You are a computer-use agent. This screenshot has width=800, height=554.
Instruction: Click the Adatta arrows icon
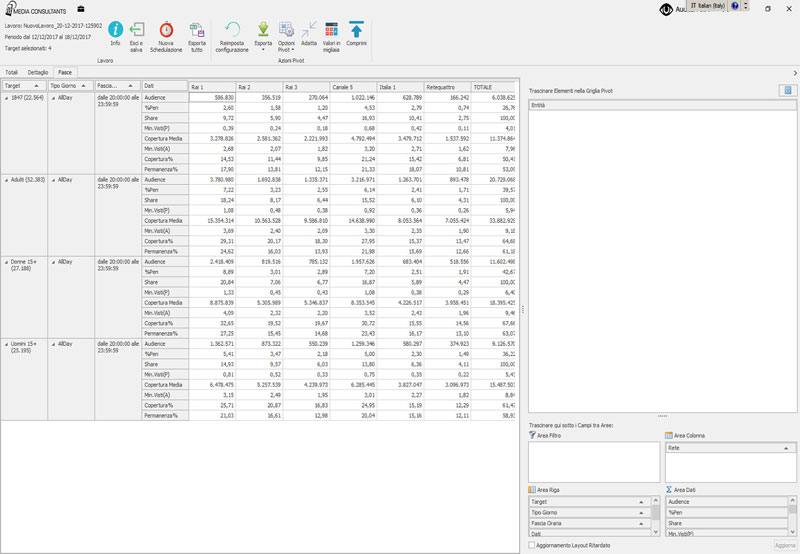tap(309, 30)
